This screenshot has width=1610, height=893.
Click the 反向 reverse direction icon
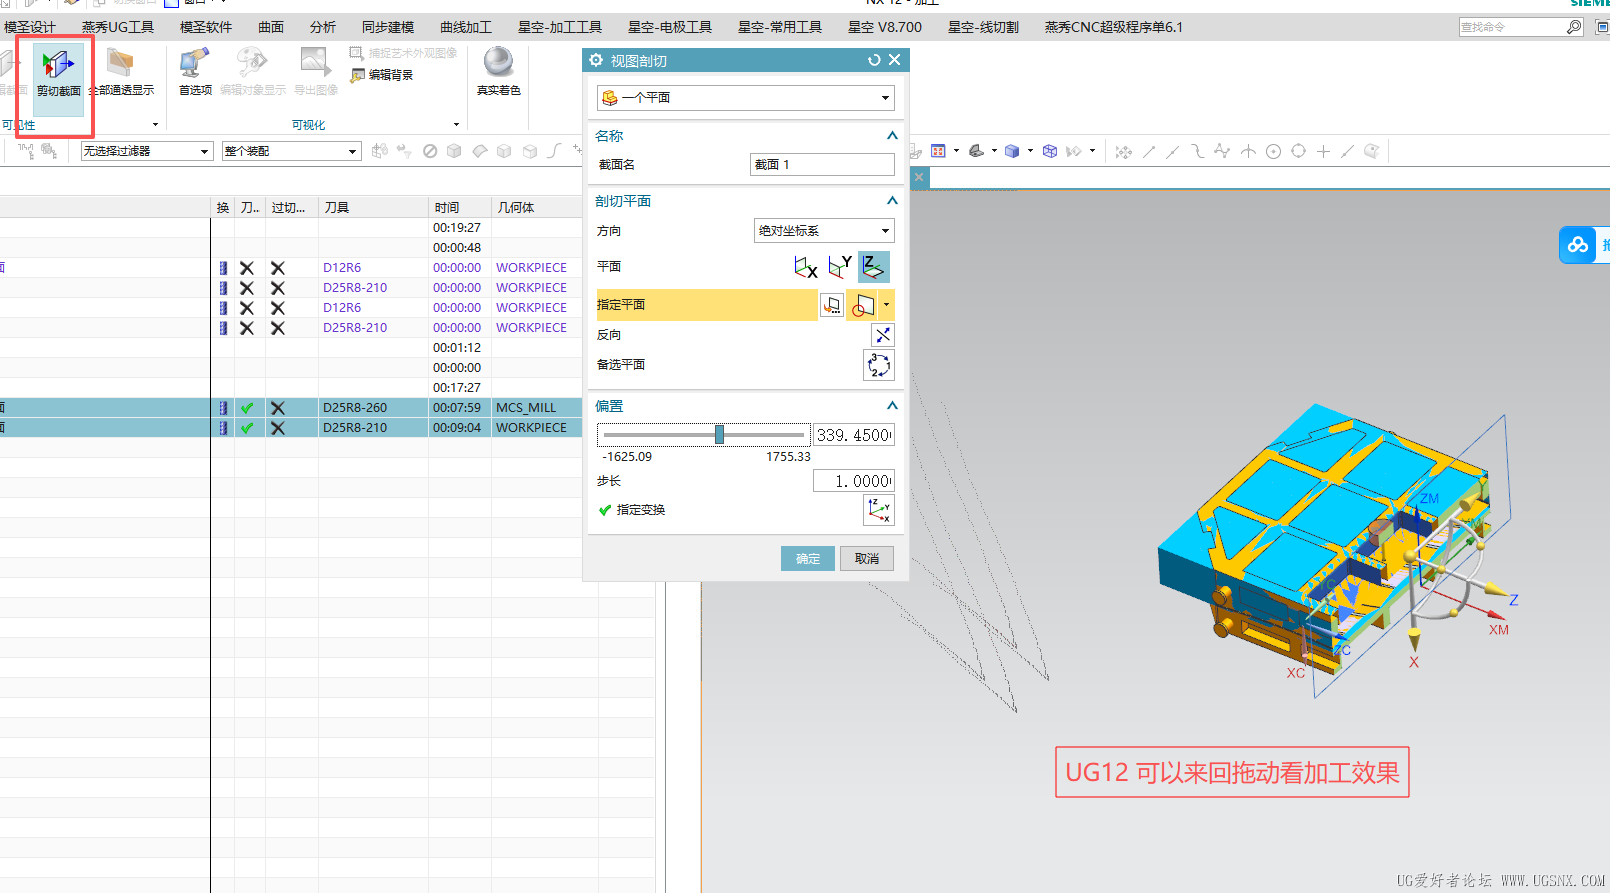pyautogui.click(x=882, y=335)
